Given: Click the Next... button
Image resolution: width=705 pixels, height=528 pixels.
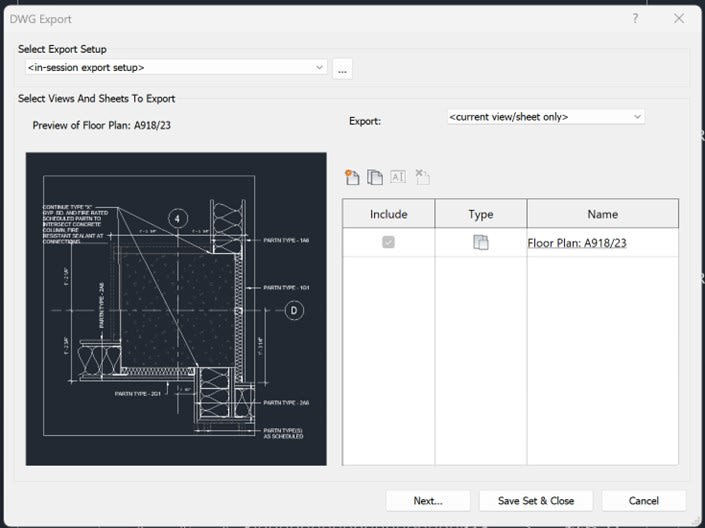Looking at the screenshot, I should coord(428,501).
